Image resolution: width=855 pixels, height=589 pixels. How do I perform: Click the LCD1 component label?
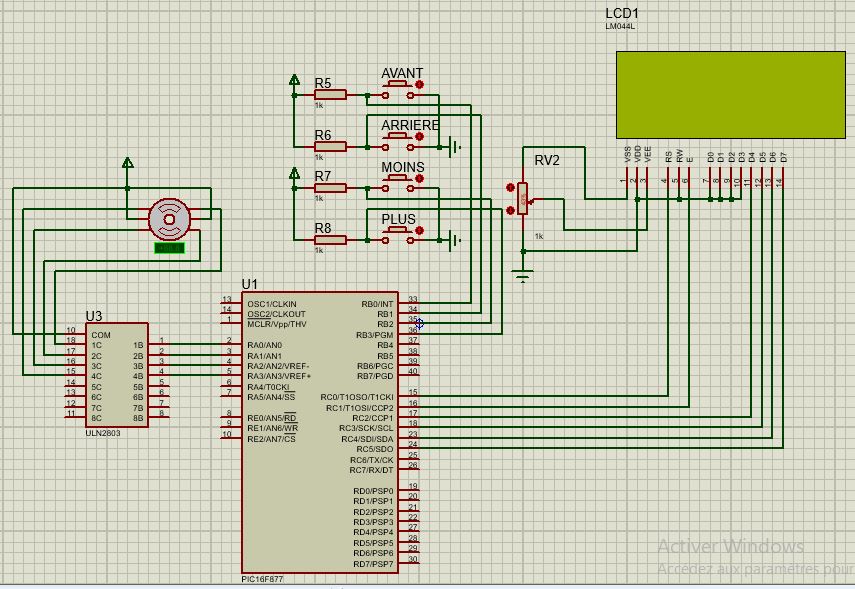[x=622, y=13]
